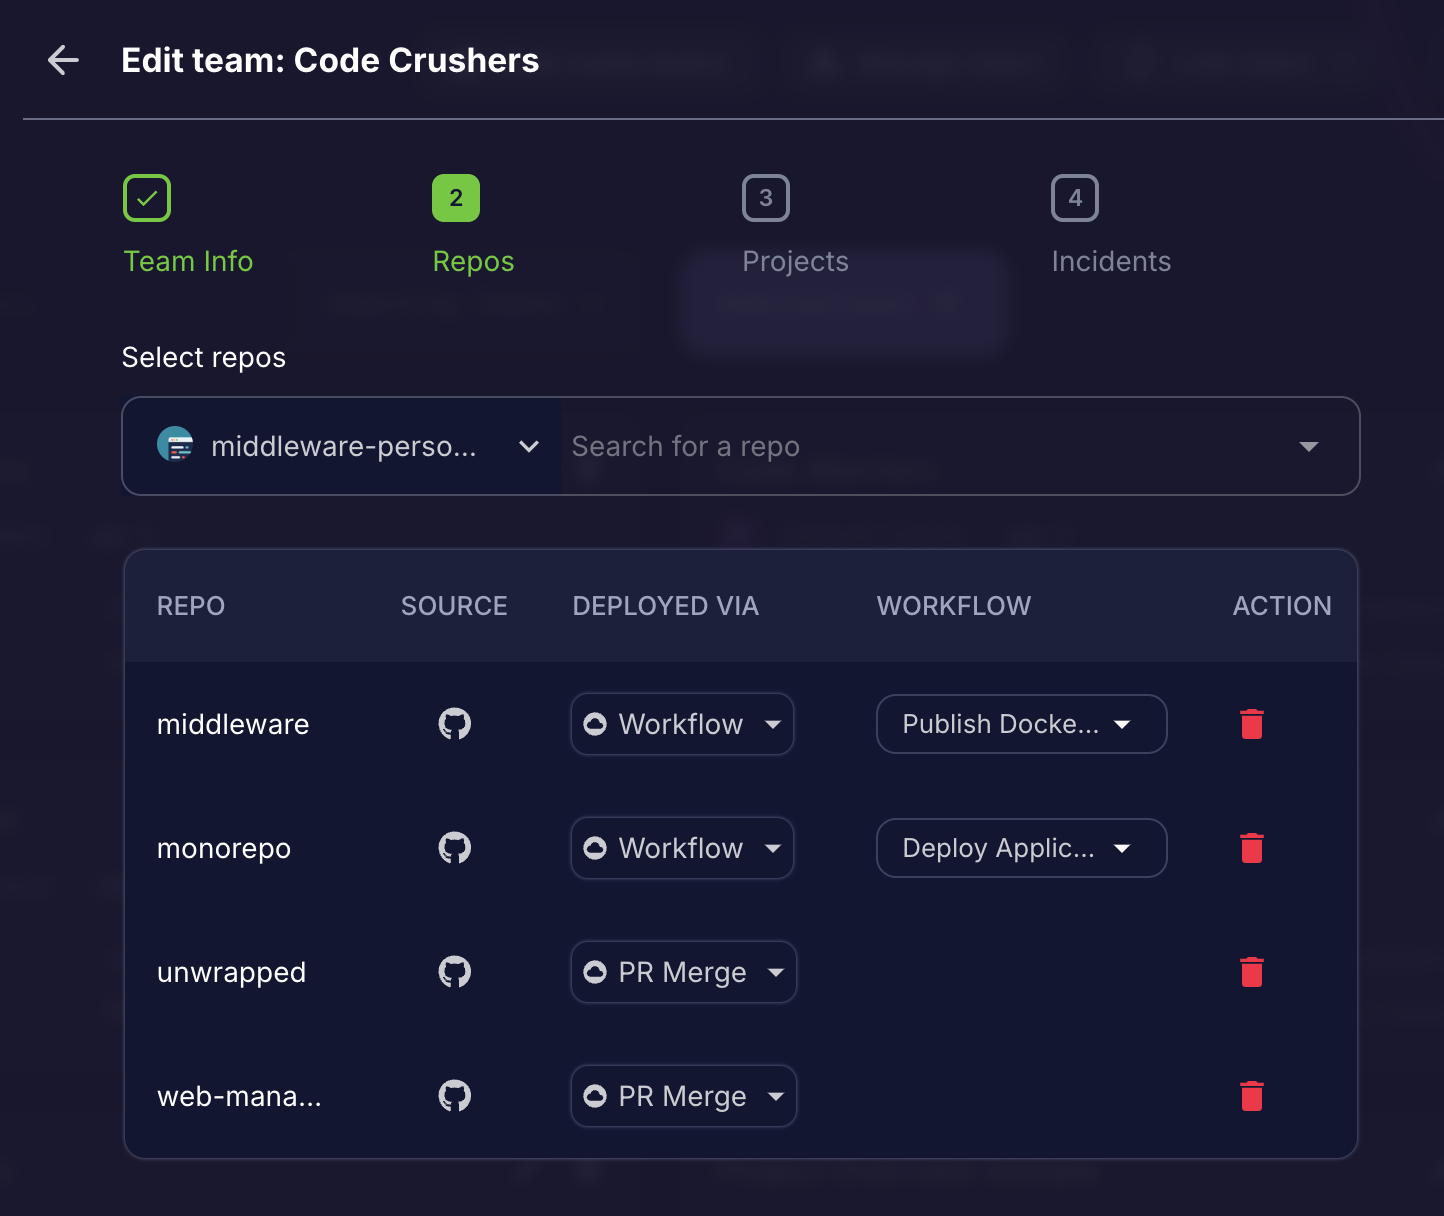Select the Repos step number 2

456,199
